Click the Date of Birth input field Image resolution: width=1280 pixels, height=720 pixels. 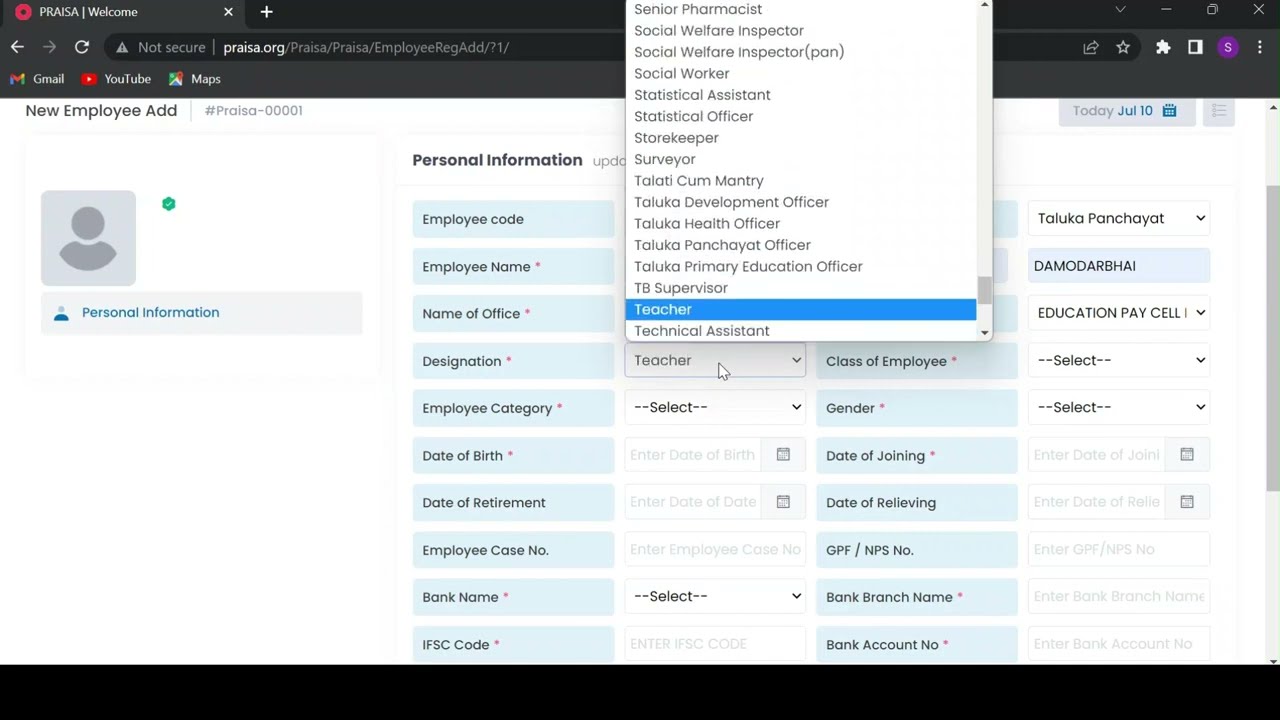point(693,455)
